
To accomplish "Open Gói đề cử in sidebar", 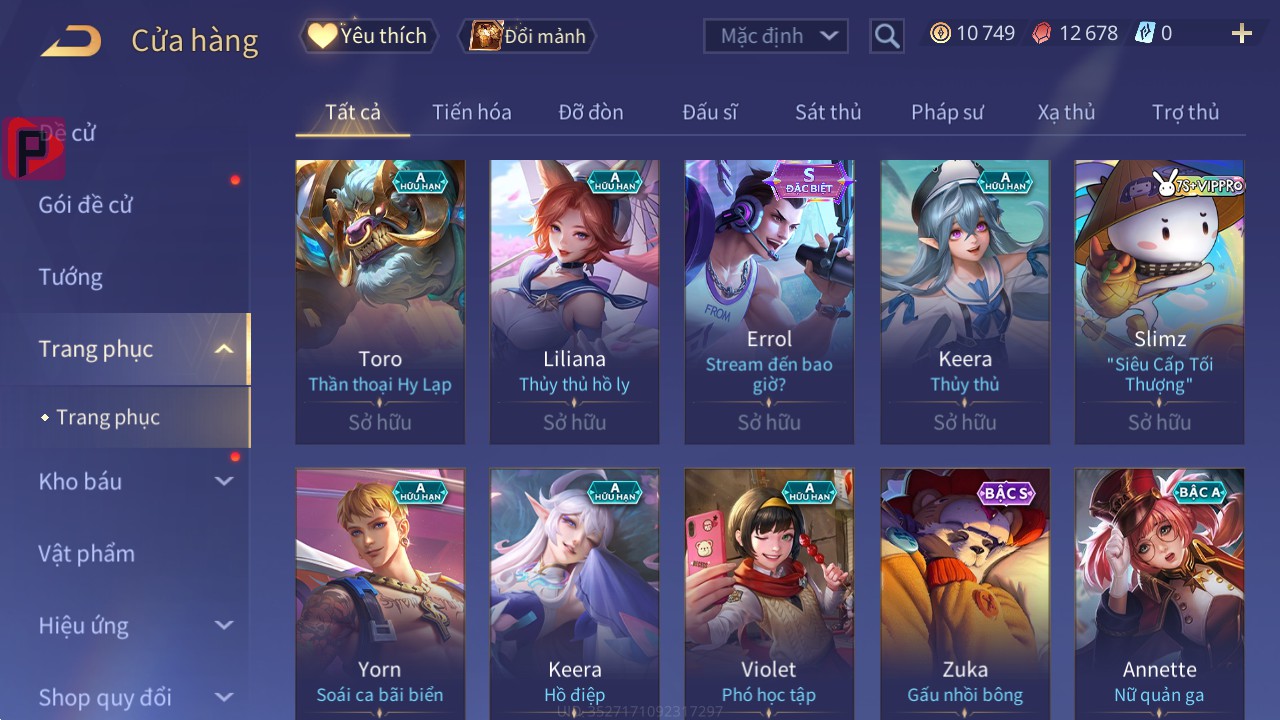I will tap(86, 205).
